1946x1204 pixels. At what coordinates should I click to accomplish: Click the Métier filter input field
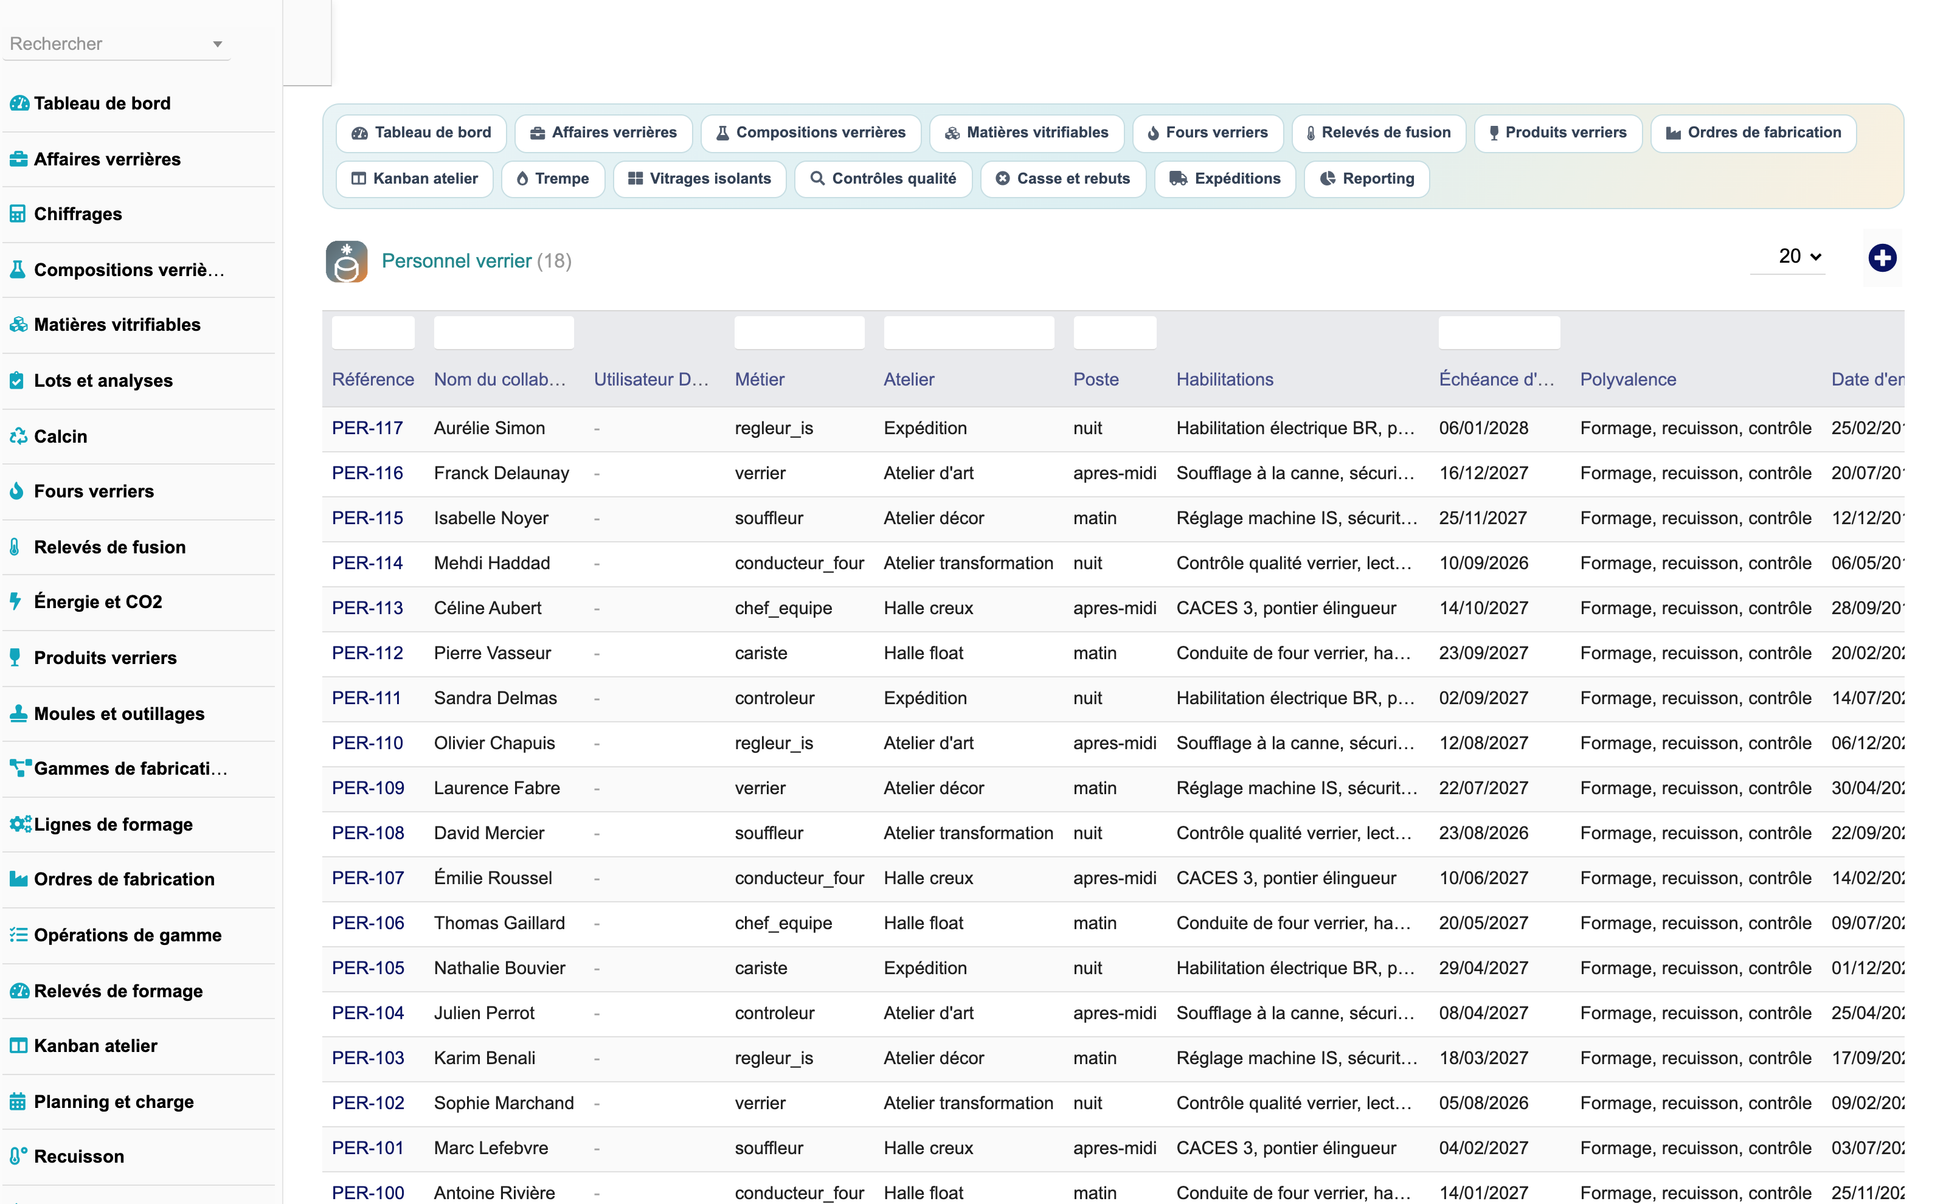(x=799, y=332)
